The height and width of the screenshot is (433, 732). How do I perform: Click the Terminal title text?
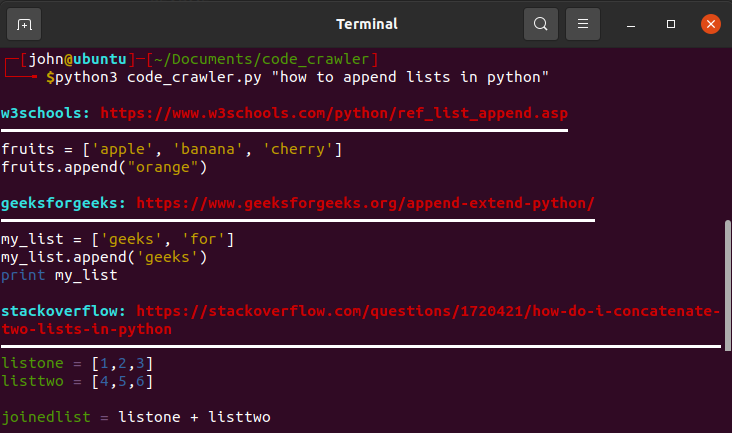pos(367,24)
